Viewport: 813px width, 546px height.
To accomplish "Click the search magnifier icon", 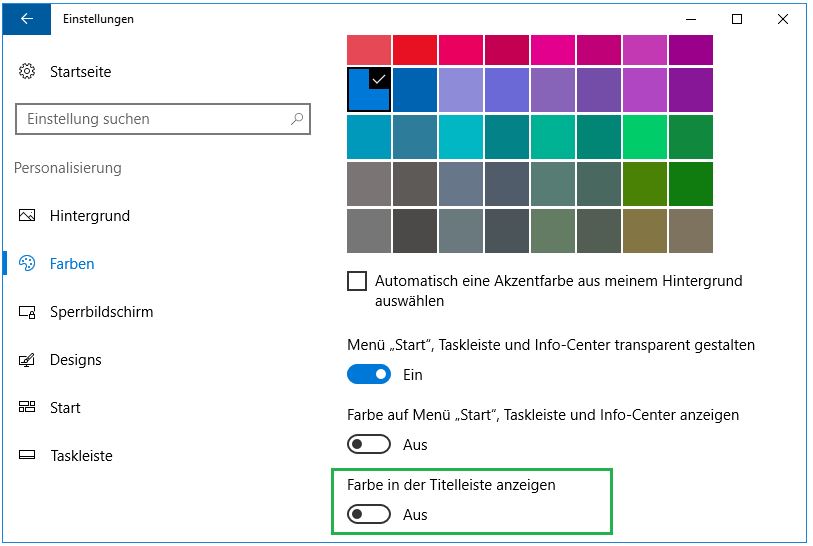I will click(297, 119).
